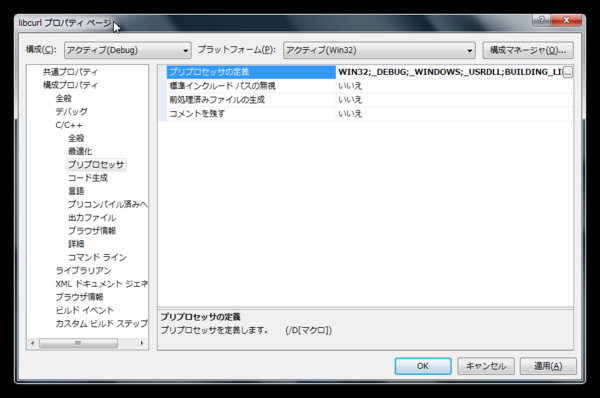Click the 適用(A) apply button
The width and height of the screenshot is (600, 398).
(548, 366)
